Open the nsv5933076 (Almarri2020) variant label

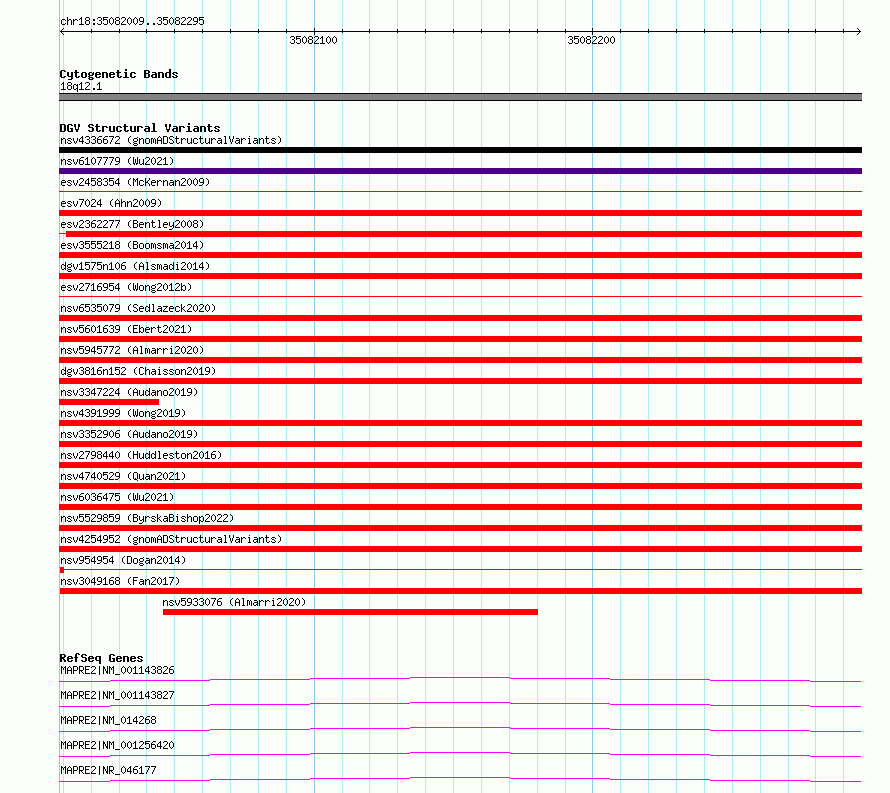tap(234, 602)
